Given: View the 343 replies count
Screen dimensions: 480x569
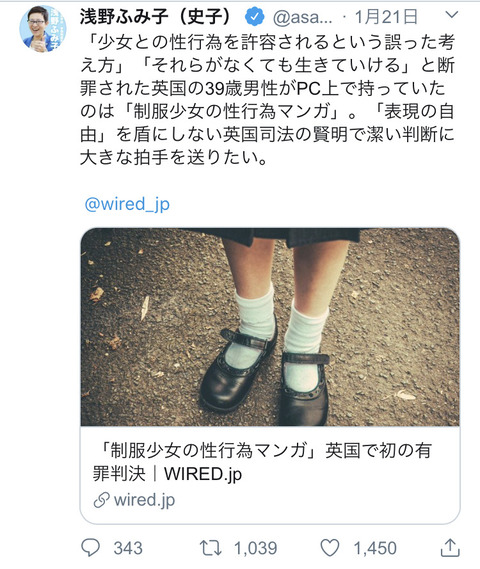Looking at the screenshot, I should point(128,548).
